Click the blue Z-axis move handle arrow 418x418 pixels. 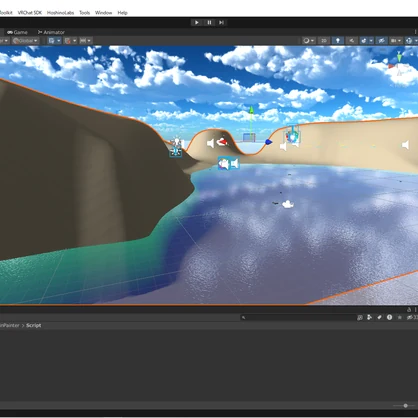pos(268,142)
